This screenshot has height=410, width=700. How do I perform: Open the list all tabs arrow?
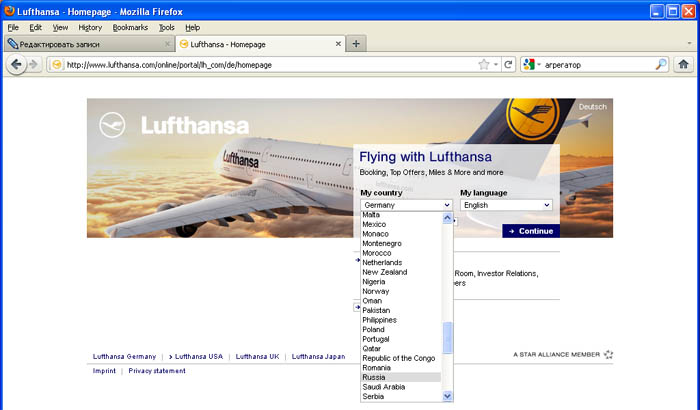point(689,44)
